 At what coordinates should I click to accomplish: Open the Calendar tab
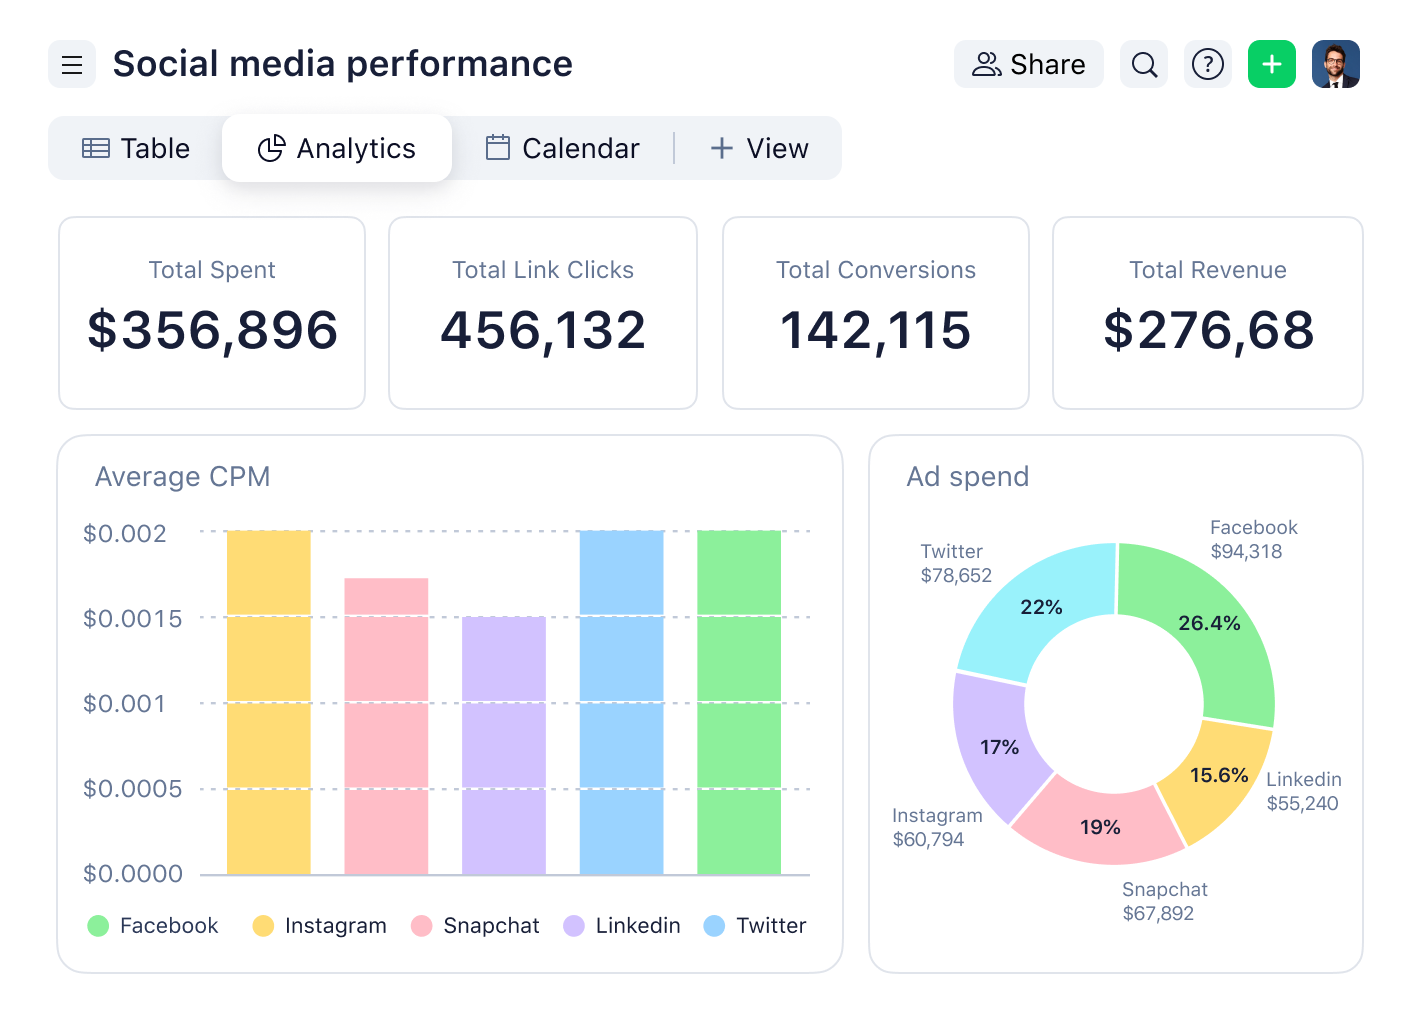coord(562,148)
